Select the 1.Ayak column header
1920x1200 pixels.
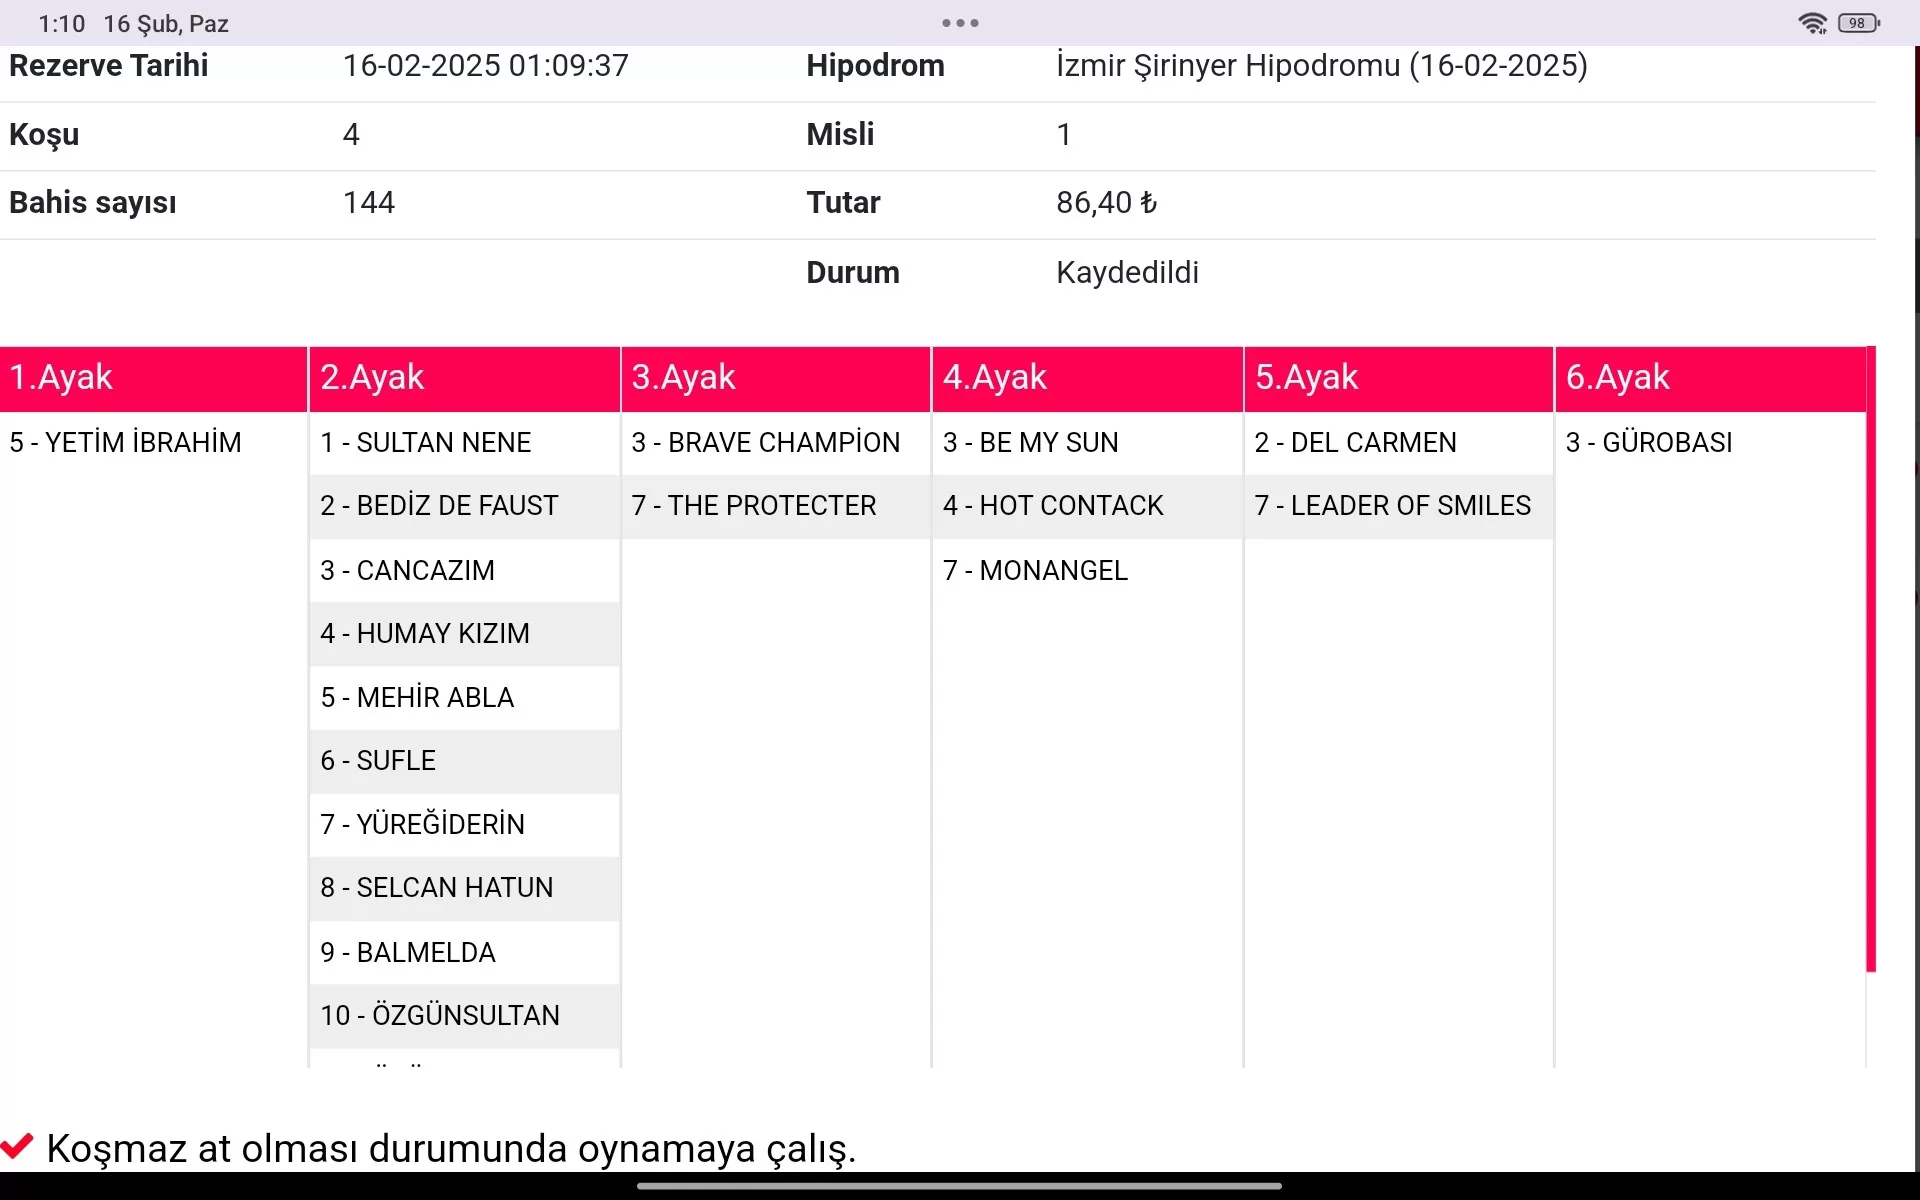[153, 378]
